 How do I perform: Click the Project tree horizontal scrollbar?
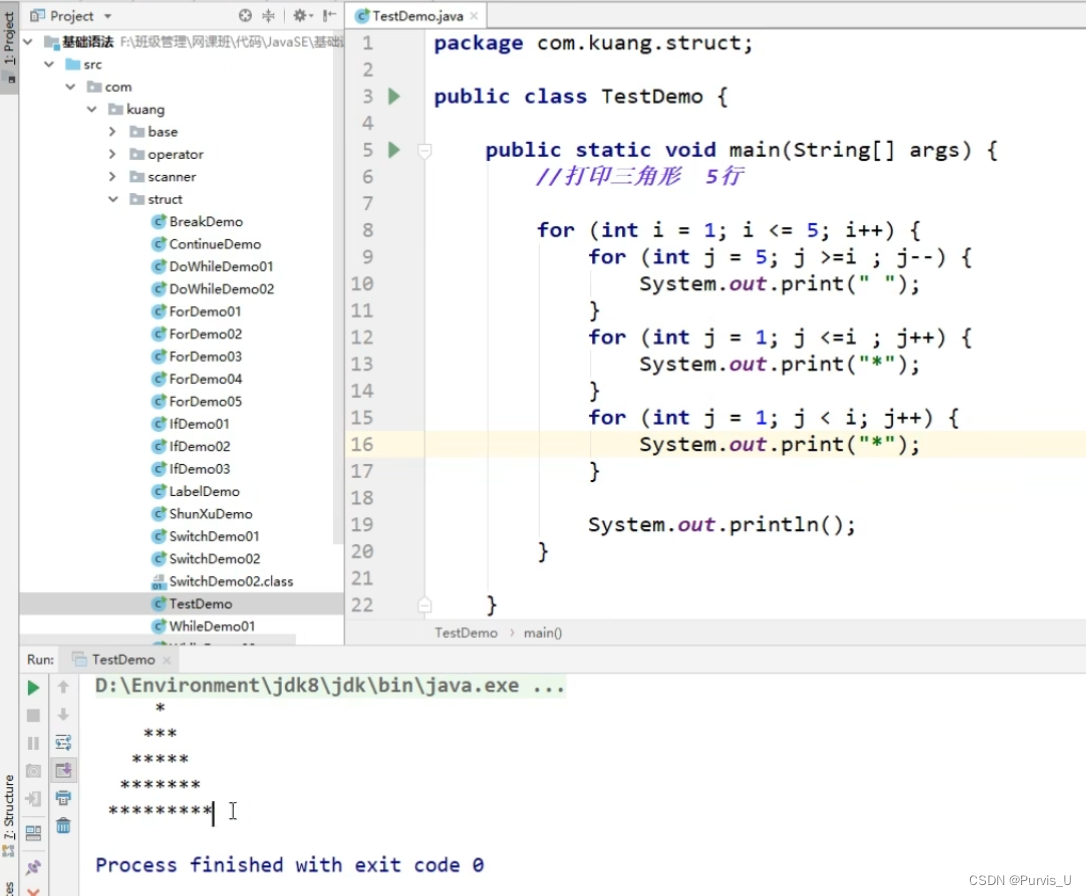point(158,639)
